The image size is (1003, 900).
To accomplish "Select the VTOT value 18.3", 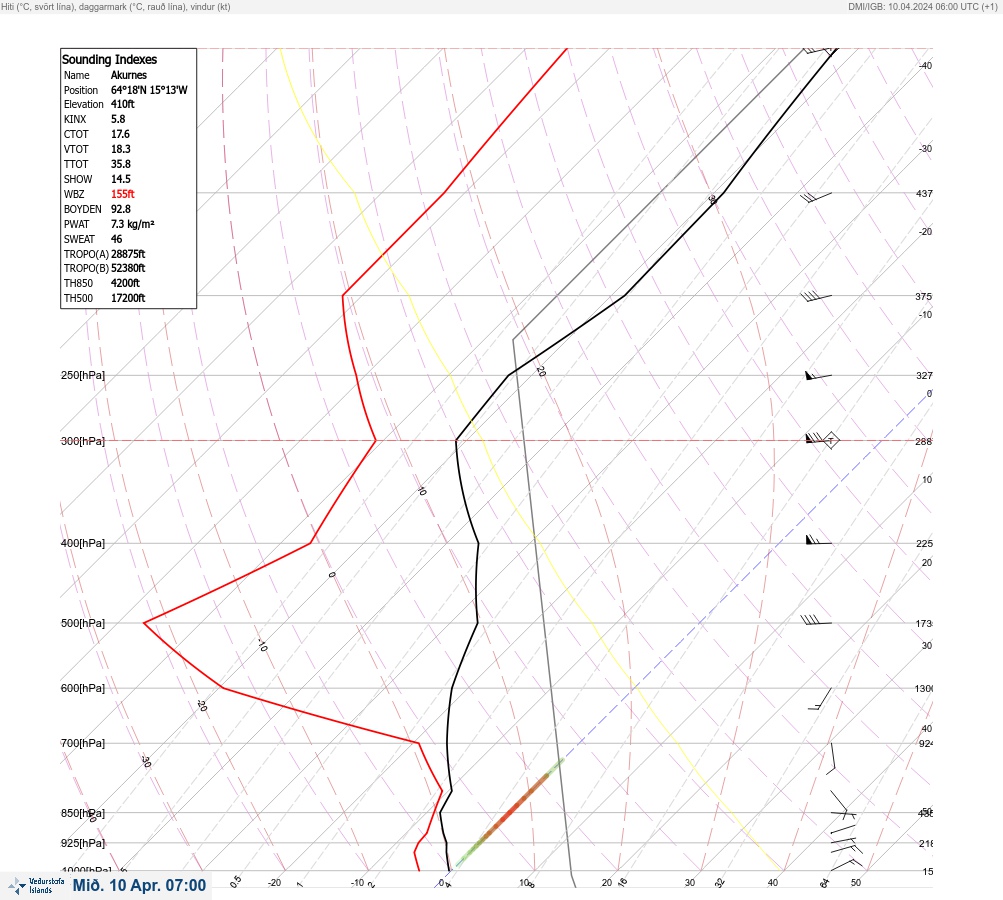I will coord(121,148).
